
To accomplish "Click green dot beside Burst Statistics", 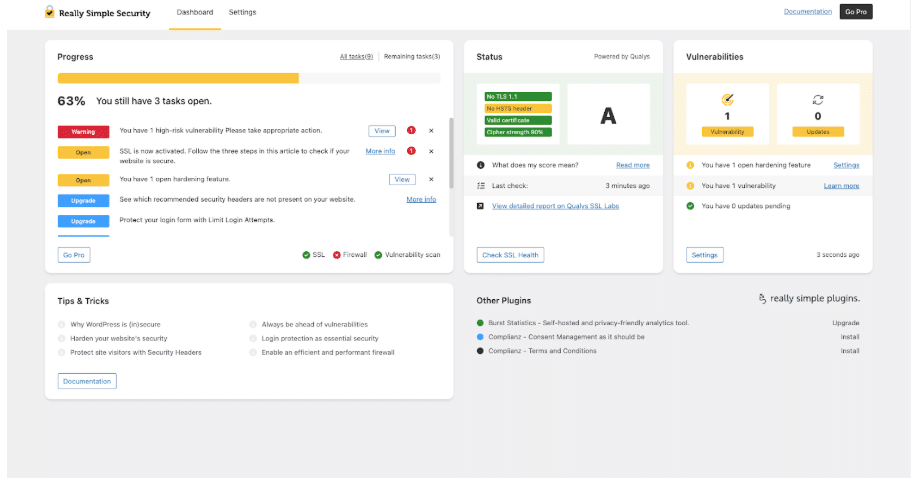I will pyautogui.click(x=480, y=323).
